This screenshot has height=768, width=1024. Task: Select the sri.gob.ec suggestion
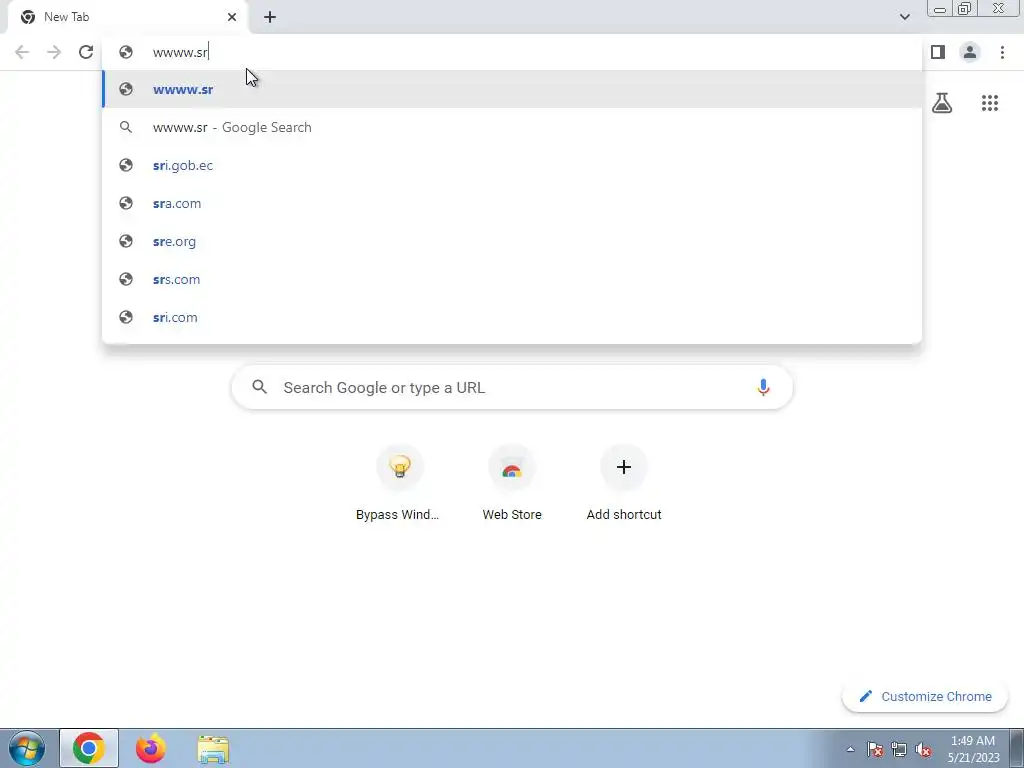[x=512, y=165]
